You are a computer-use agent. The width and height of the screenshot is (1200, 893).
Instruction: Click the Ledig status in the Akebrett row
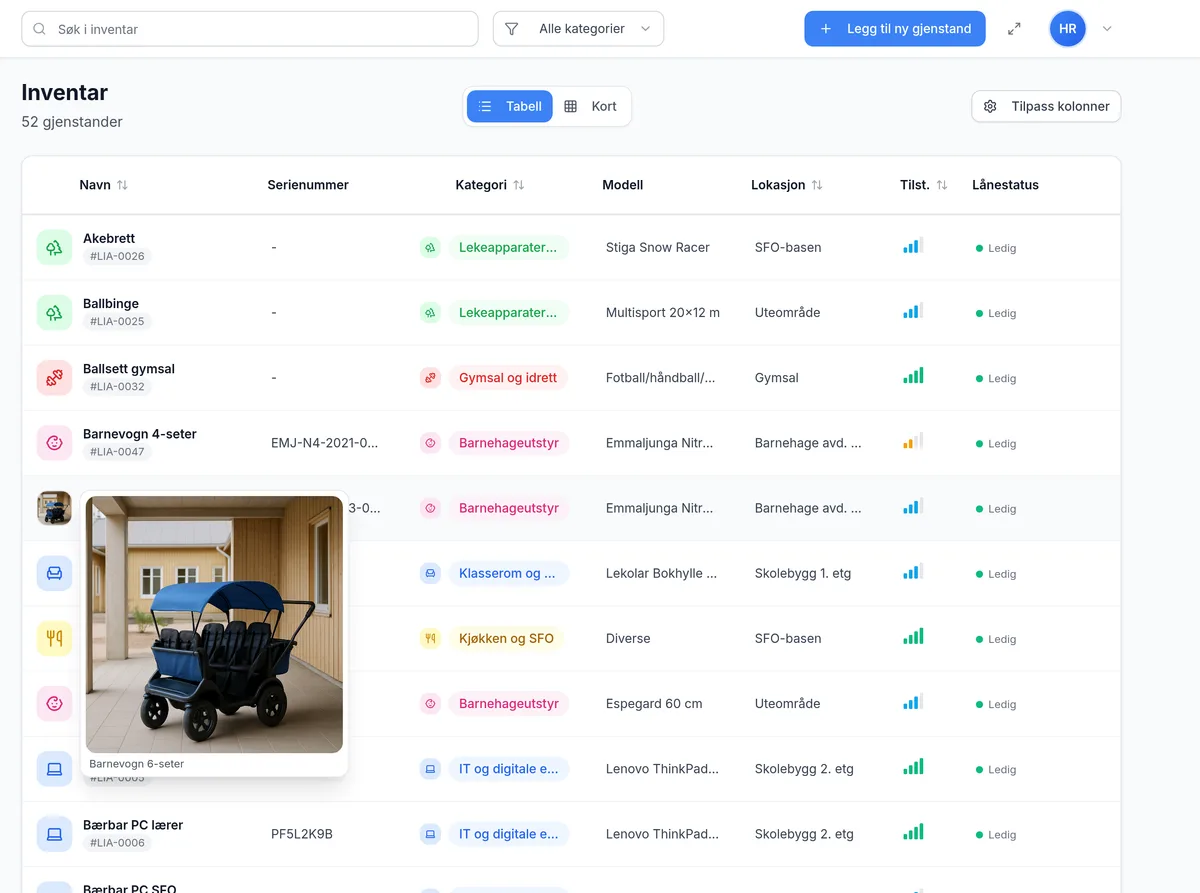[x=996, y=248]
